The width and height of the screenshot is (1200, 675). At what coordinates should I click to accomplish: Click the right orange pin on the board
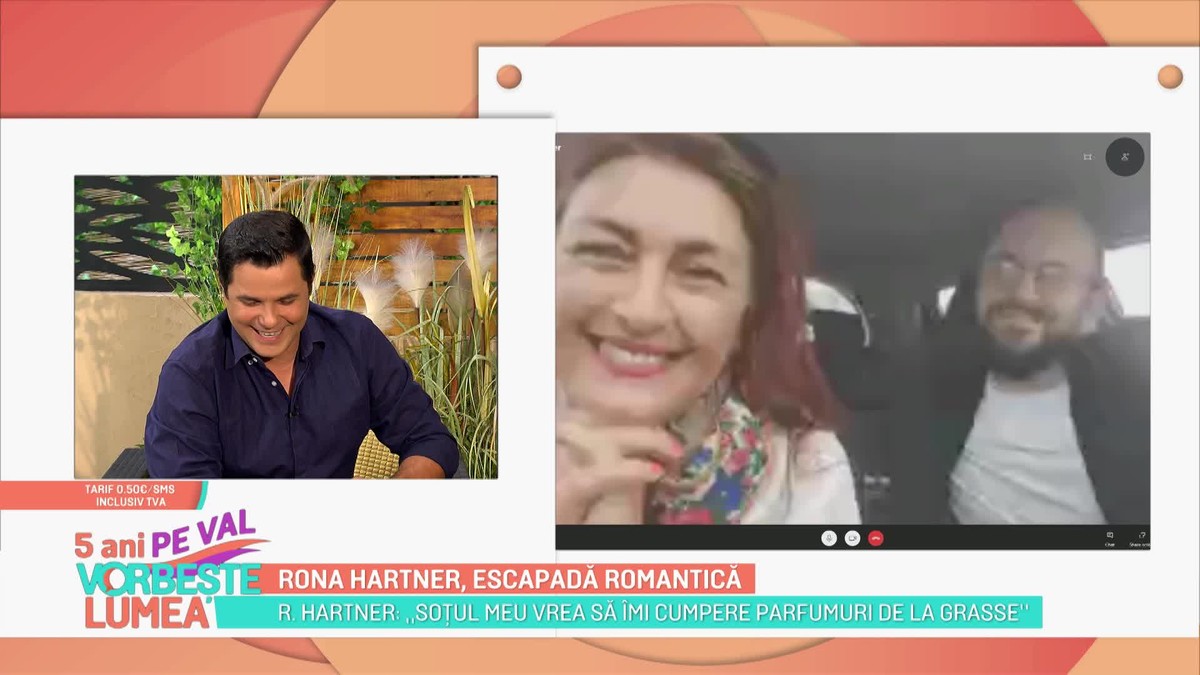[x=1169, y=76]
